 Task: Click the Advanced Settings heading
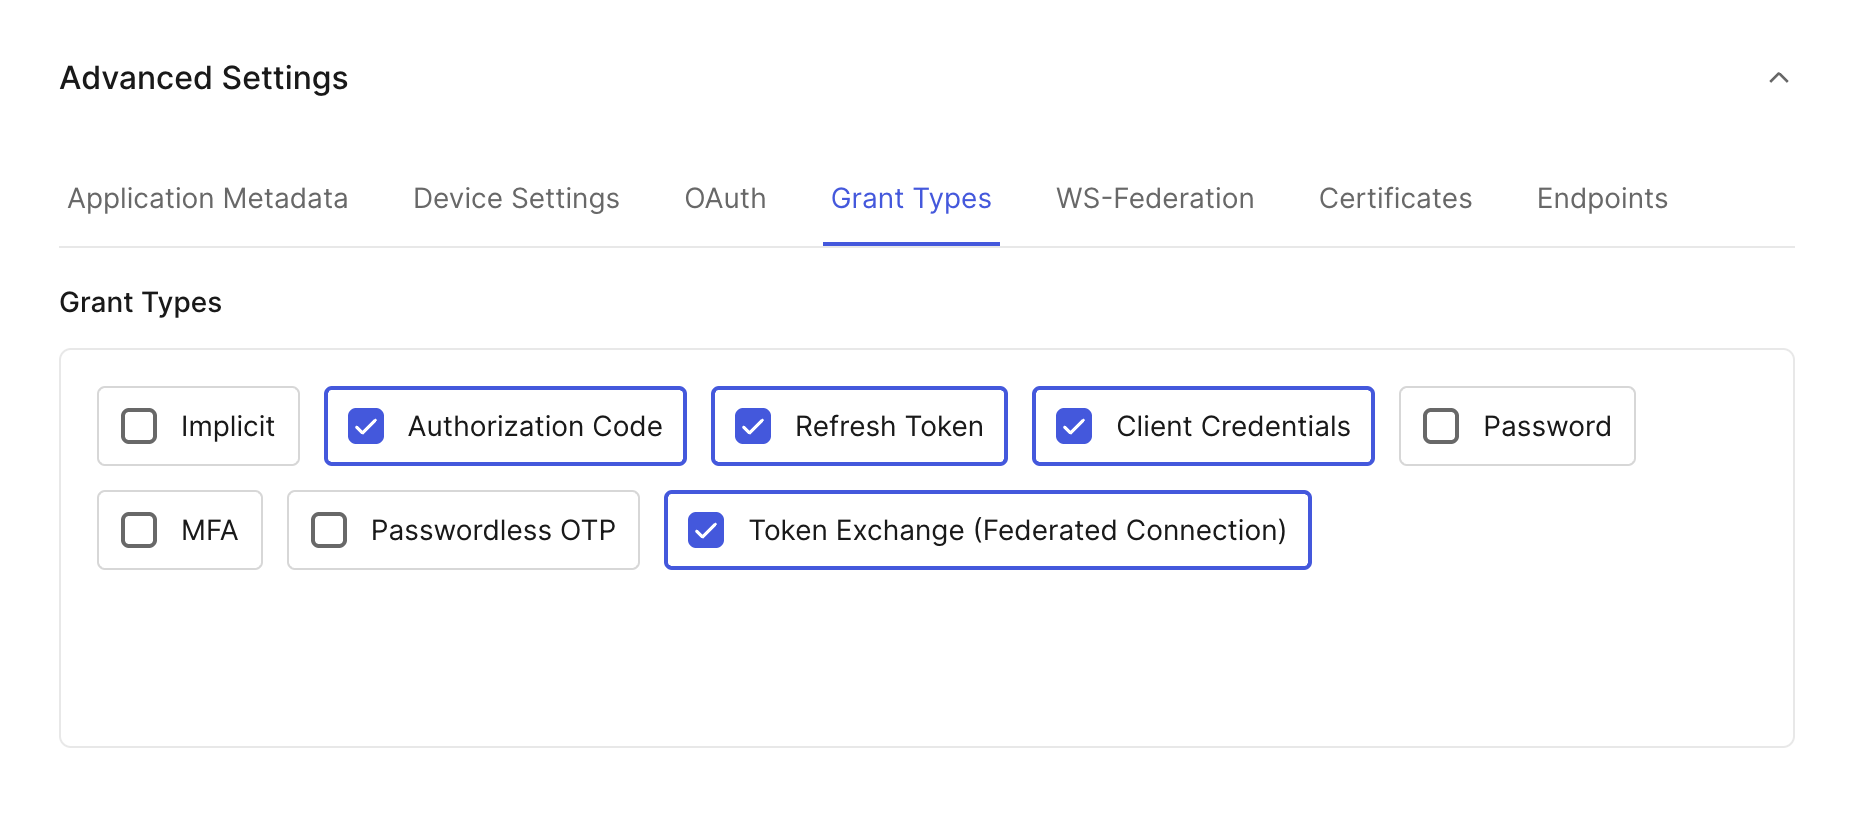[204, 78]
